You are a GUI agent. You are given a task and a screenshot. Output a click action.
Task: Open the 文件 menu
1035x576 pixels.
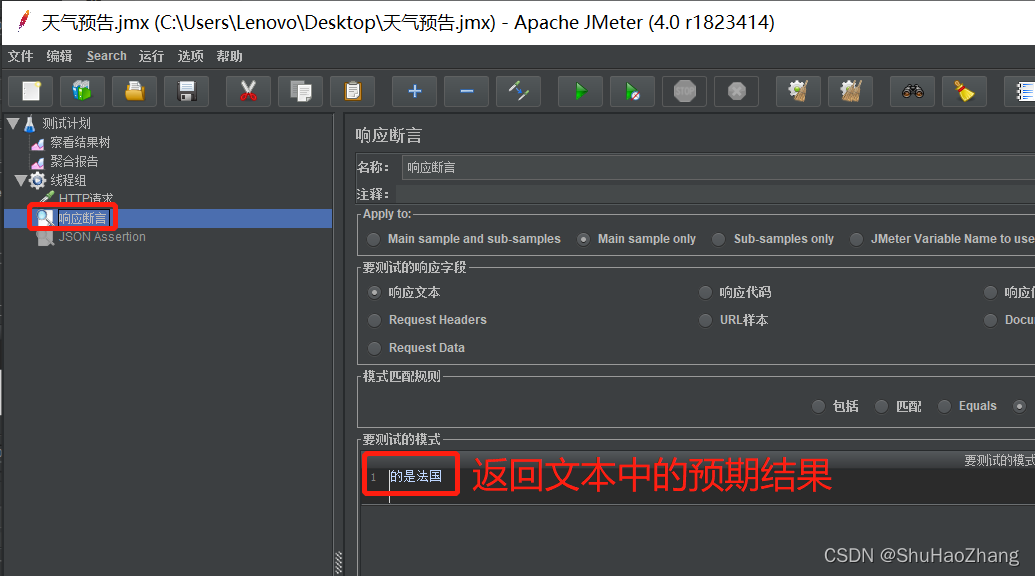point(20,56)
